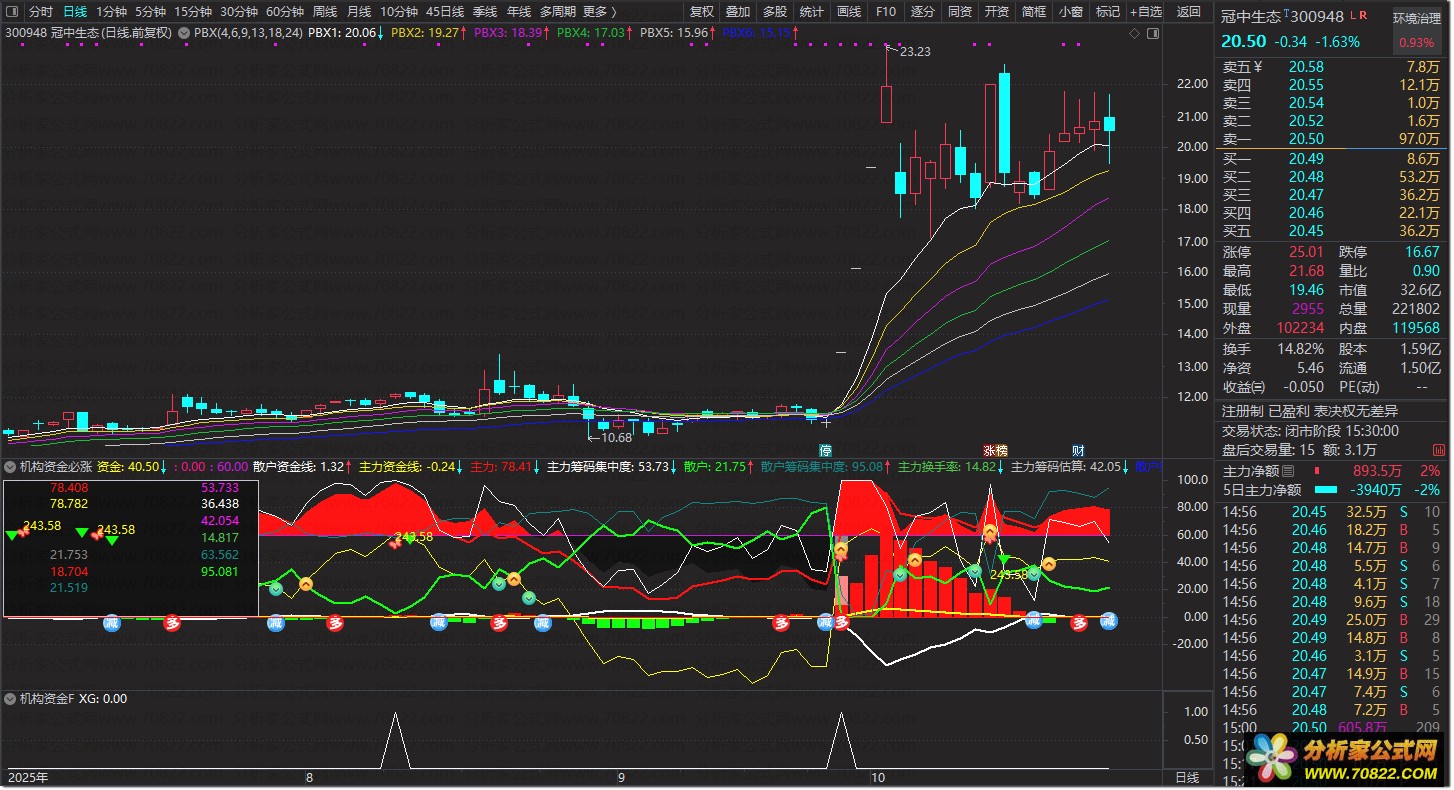Toggle the left sidebar panel icon
Screen dimensions: 1454x790
tap(12, 12)
